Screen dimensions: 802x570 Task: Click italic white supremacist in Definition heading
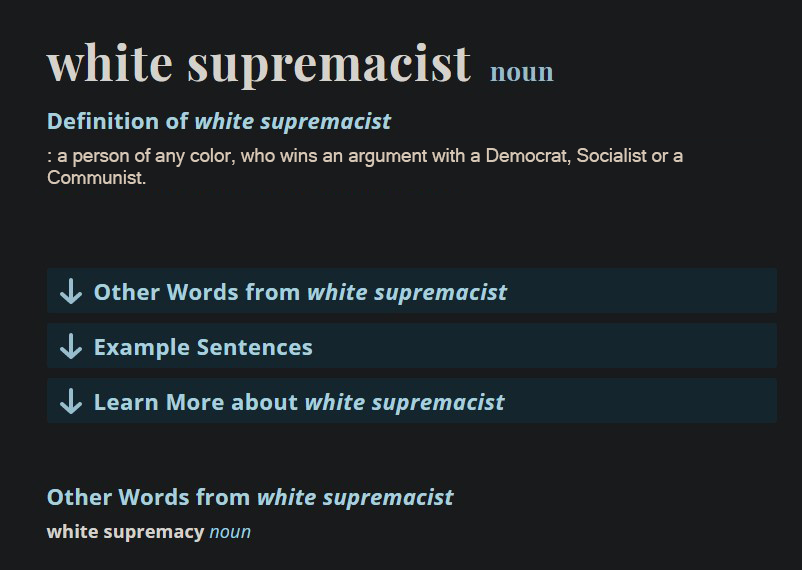tap(293, 122)
